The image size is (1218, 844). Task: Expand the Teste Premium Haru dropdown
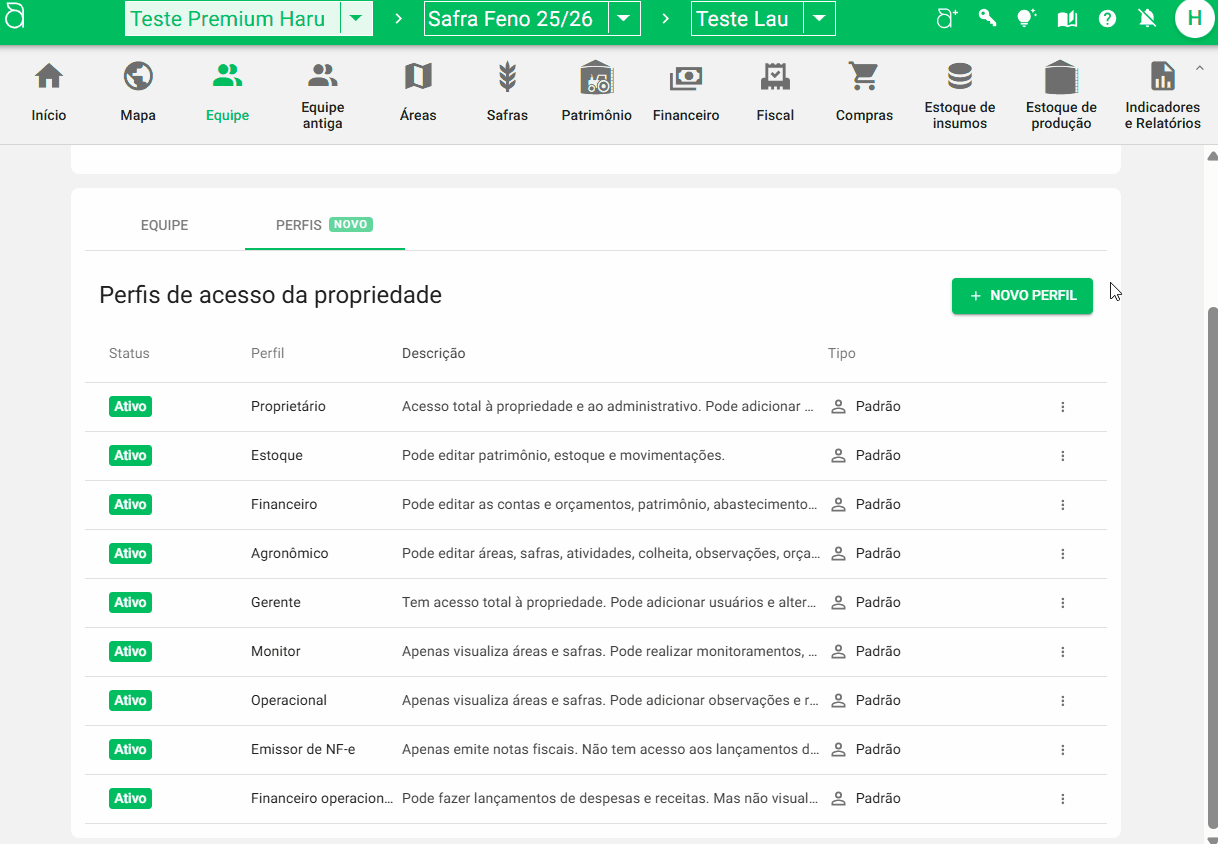tap(356, 18)
